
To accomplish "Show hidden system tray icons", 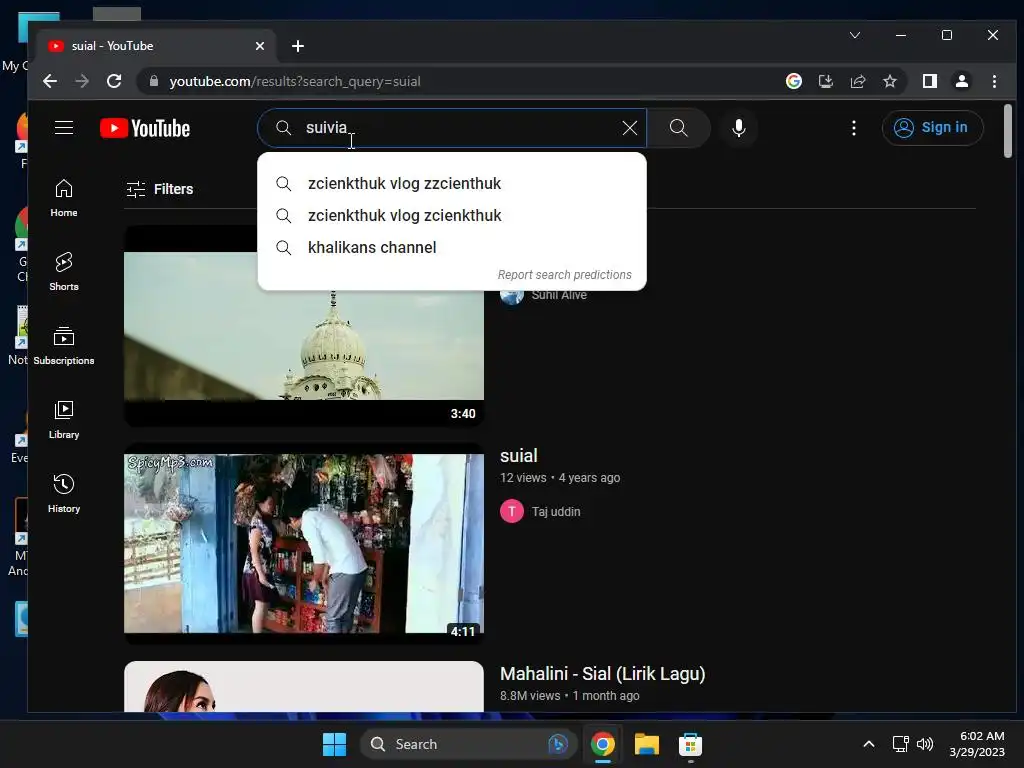I will 869,744.
